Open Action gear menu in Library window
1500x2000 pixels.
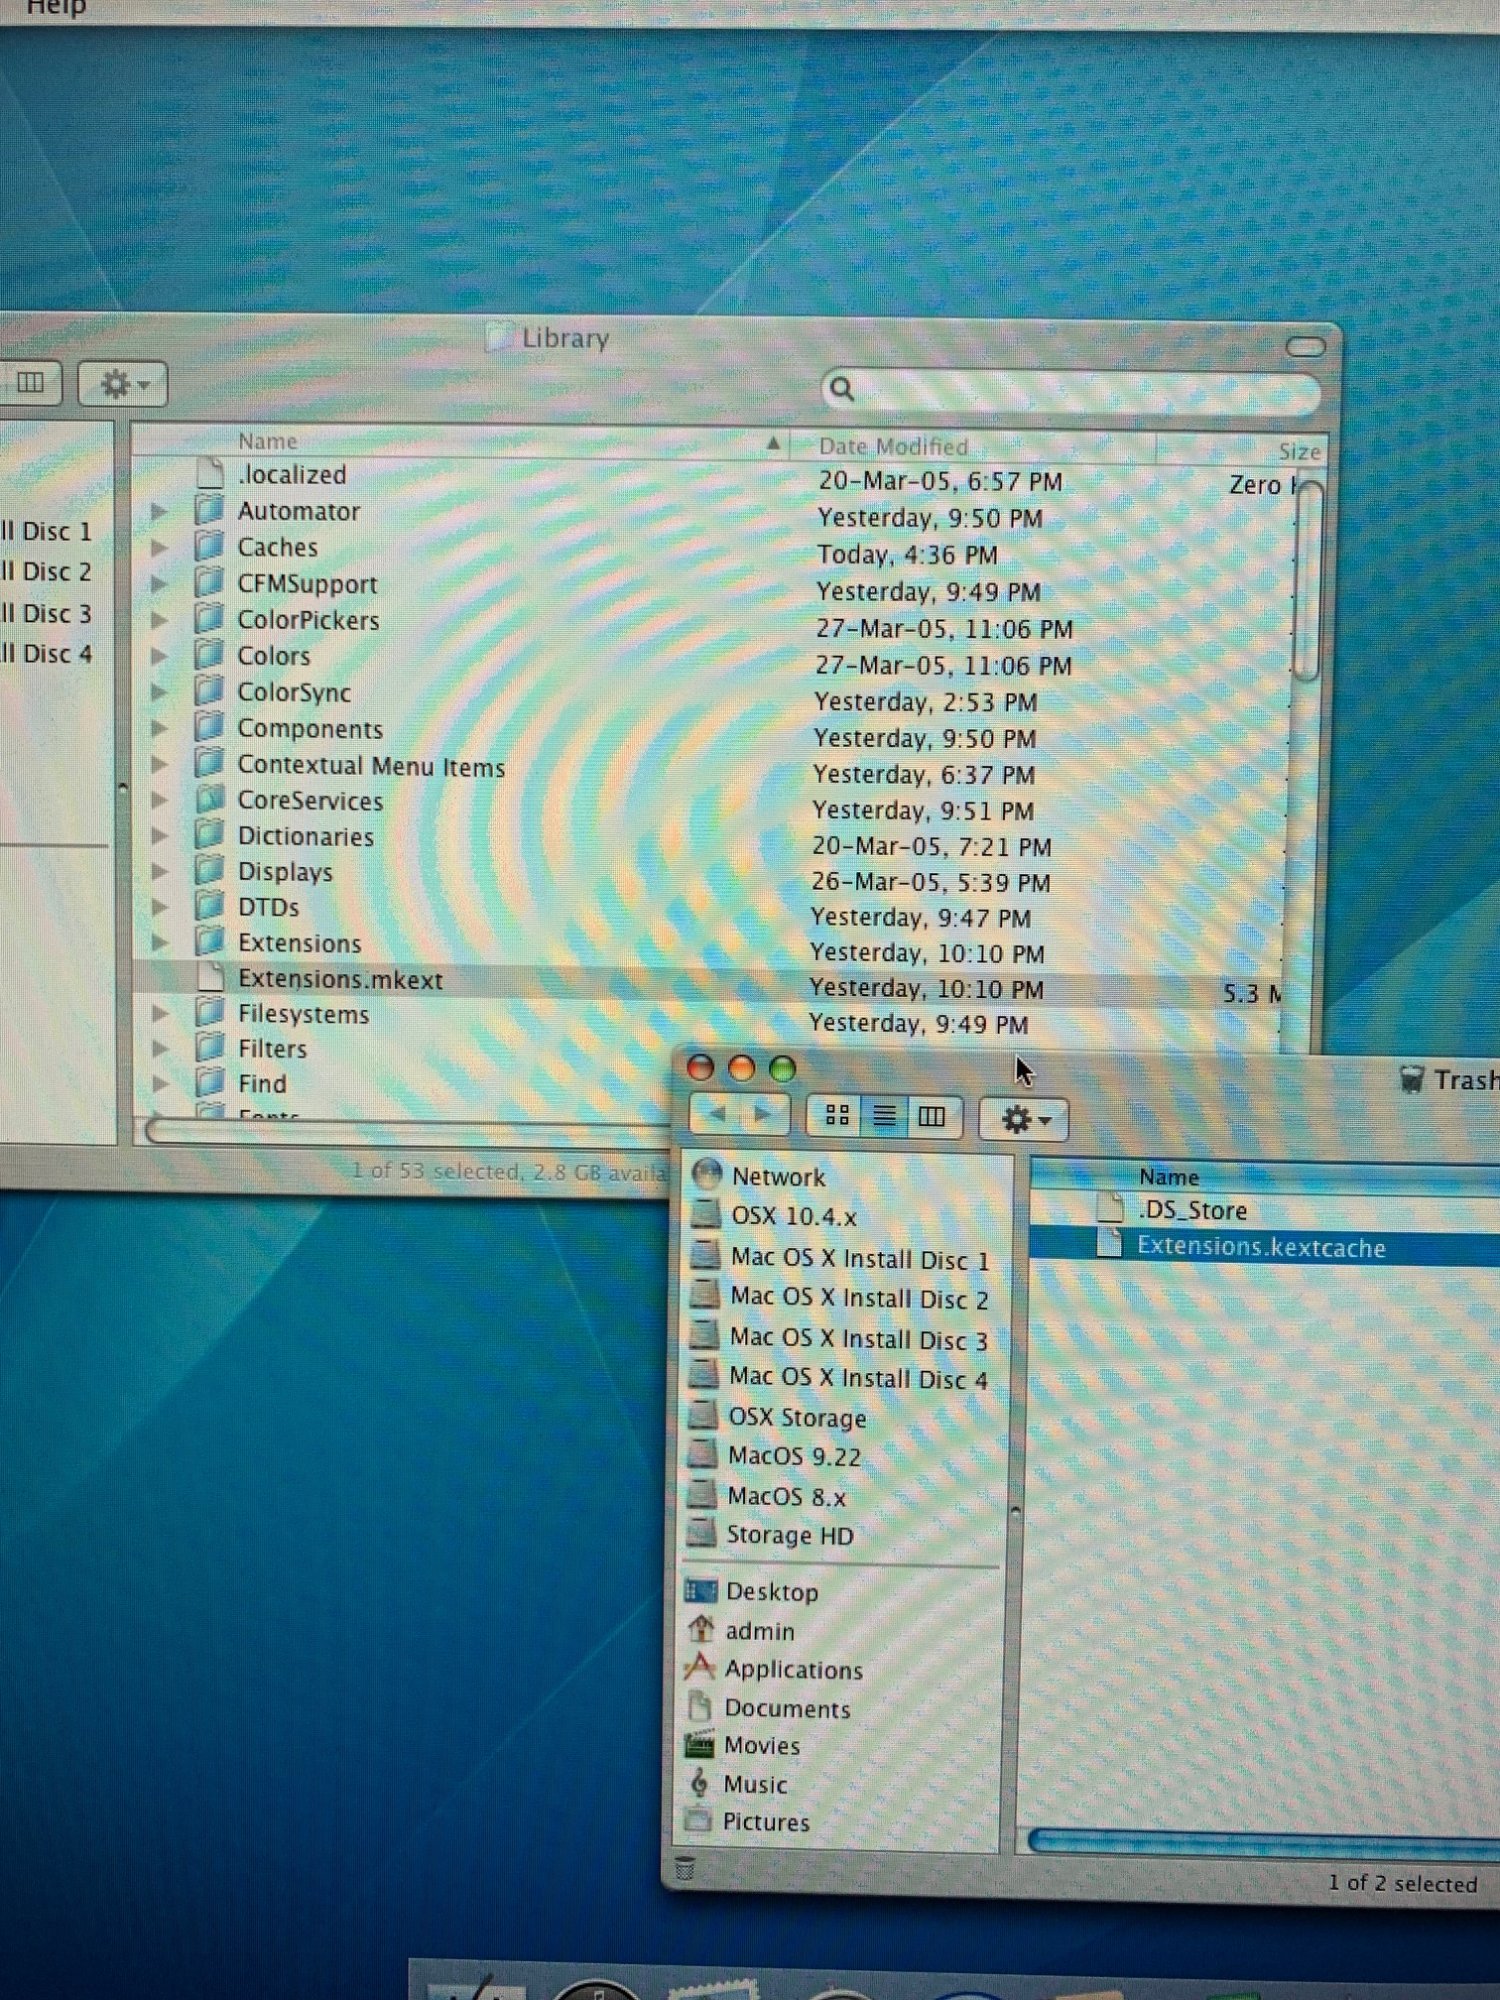point(123,384)
